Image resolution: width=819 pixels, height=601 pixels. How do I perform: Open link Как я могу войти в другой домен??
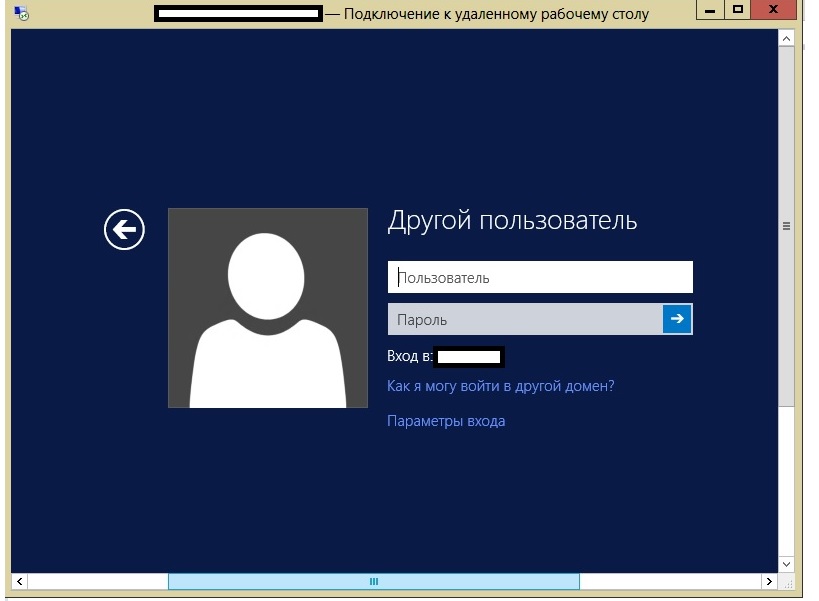500,386
